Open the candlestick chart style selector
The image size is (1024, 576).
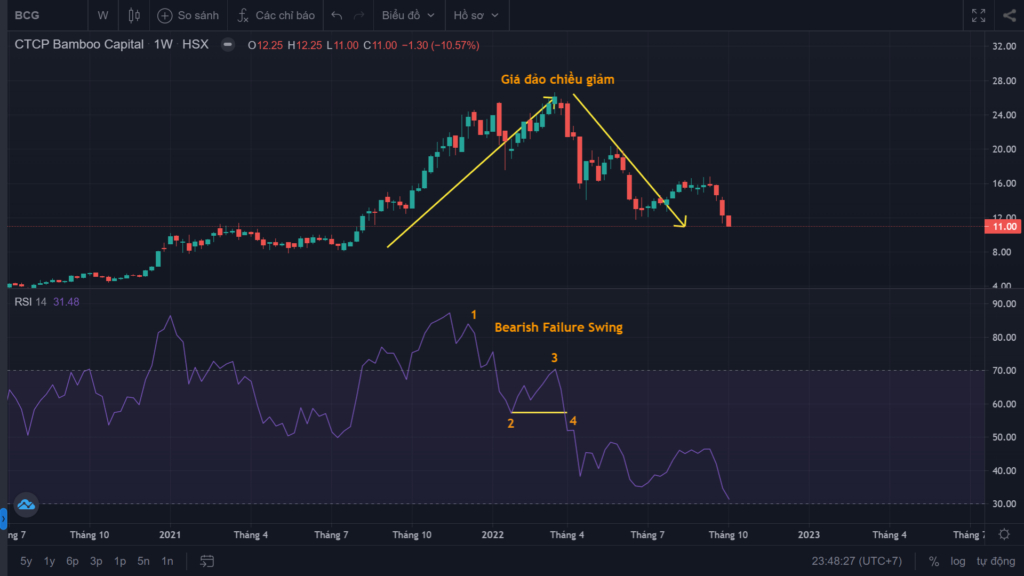(x=134, y=15)
